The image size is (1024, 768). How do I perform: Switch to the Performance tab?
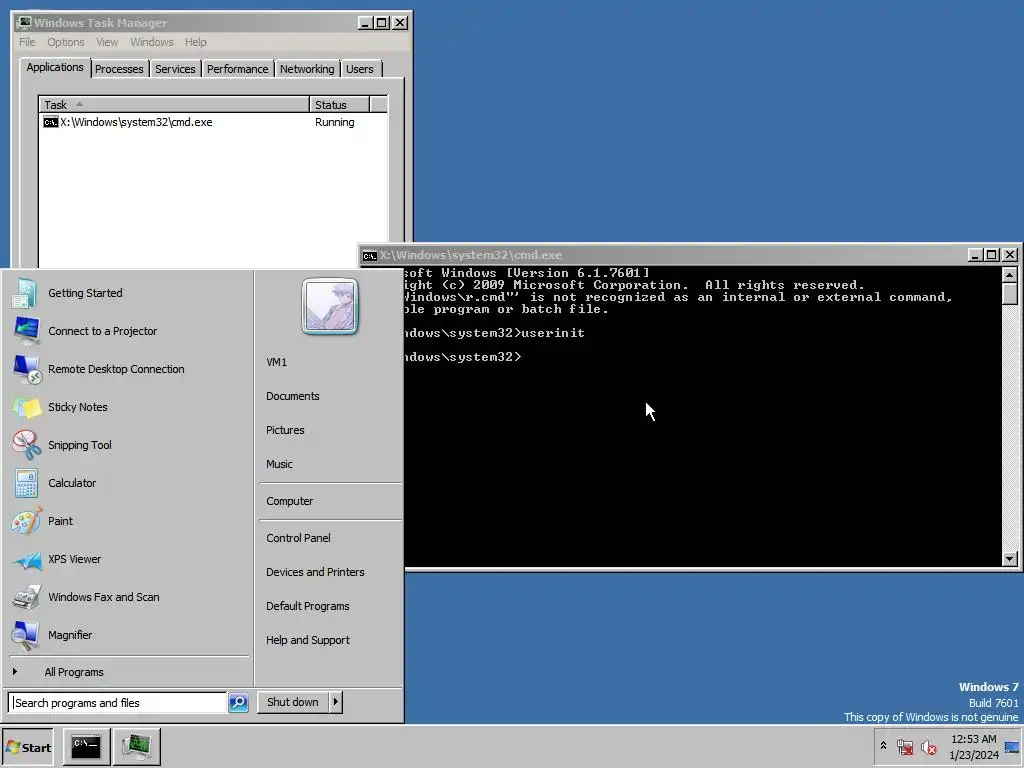[237, 69]
